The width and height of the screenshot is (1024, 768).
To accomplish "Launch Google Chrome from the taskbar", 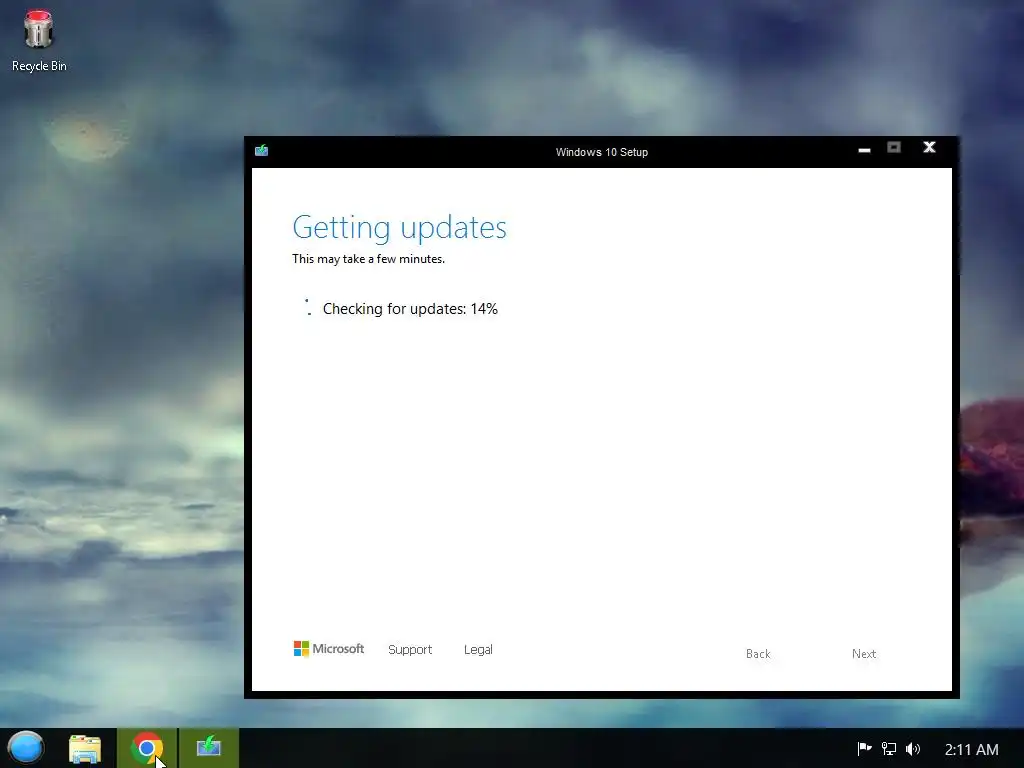I will point(147,748).
